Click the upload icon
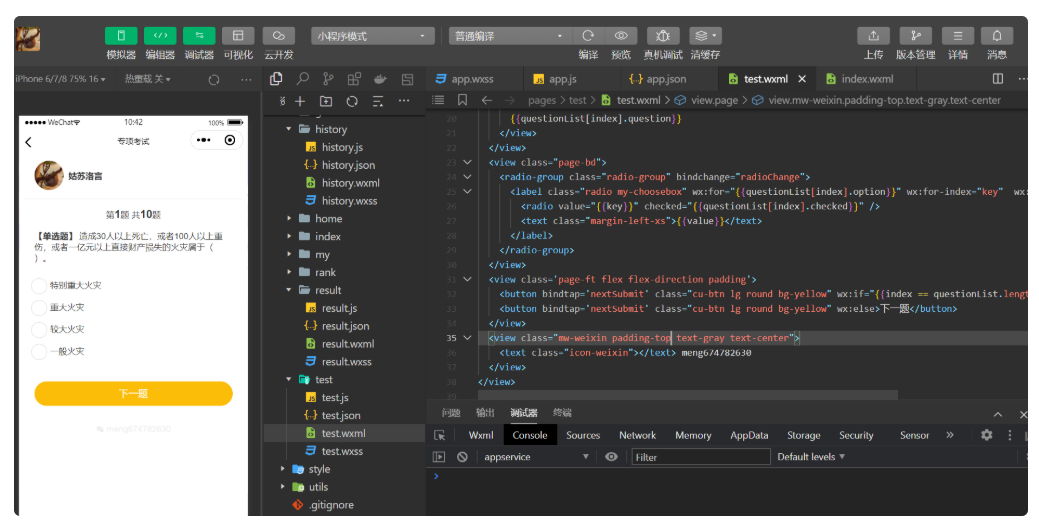Image resolution: width=1039 pixels, height=524 pixels. click(873, 36)
